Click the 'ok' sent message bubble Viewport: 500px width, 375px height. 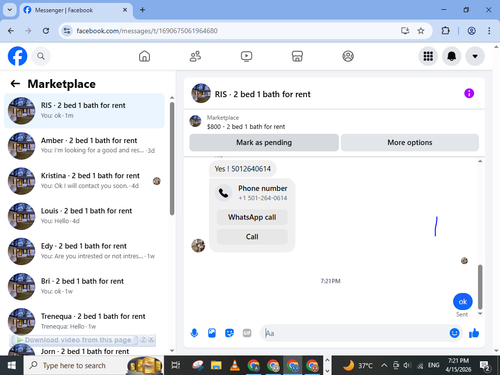(463, 302)
